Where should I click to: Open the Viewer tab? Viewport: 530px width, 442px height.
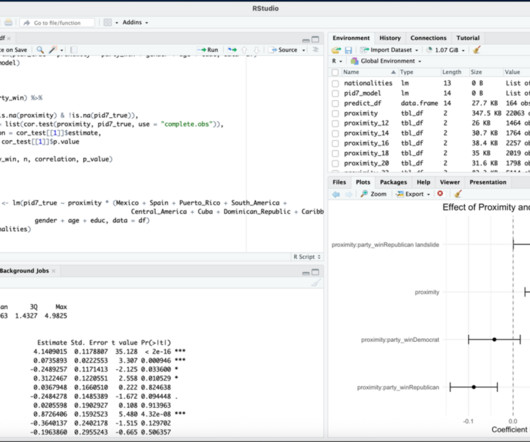pos(450,182)
